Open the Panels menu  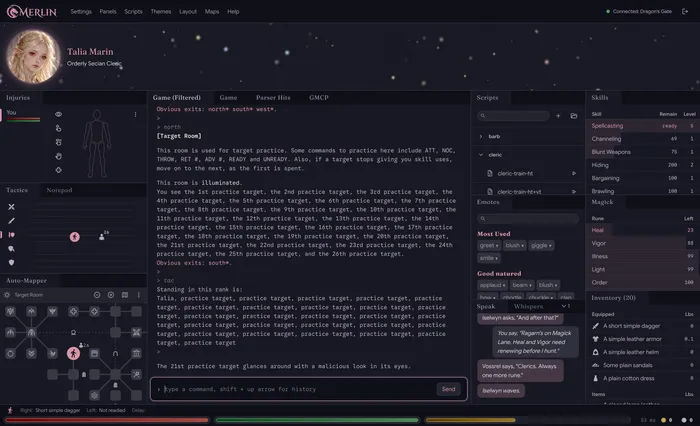108,12
